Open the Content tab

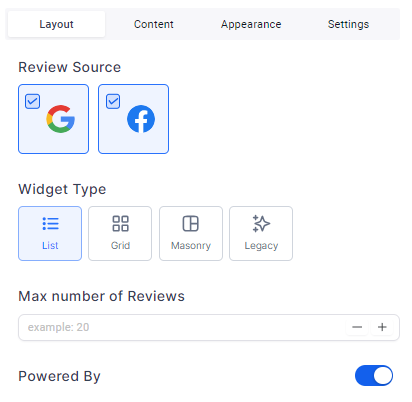[154, 24]
